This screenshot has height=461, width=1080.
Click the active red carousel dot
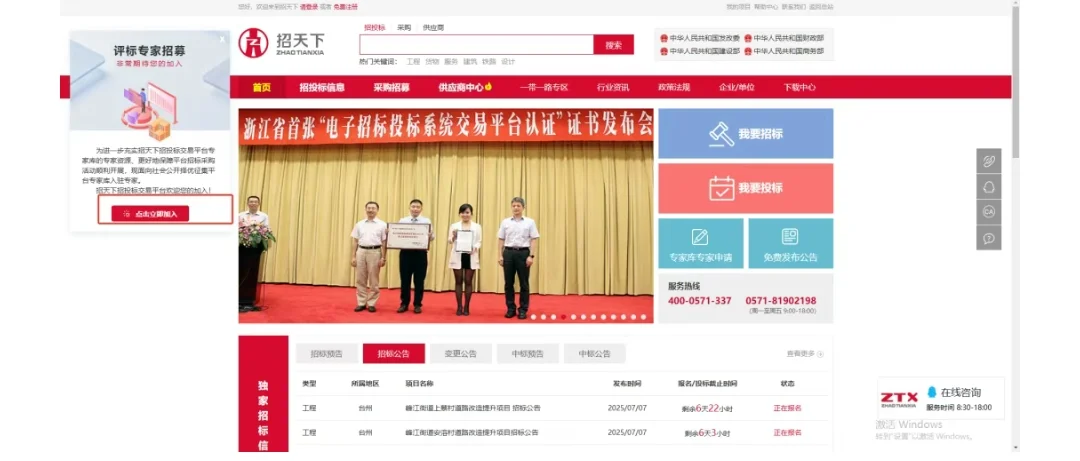(x=563, y=317)
